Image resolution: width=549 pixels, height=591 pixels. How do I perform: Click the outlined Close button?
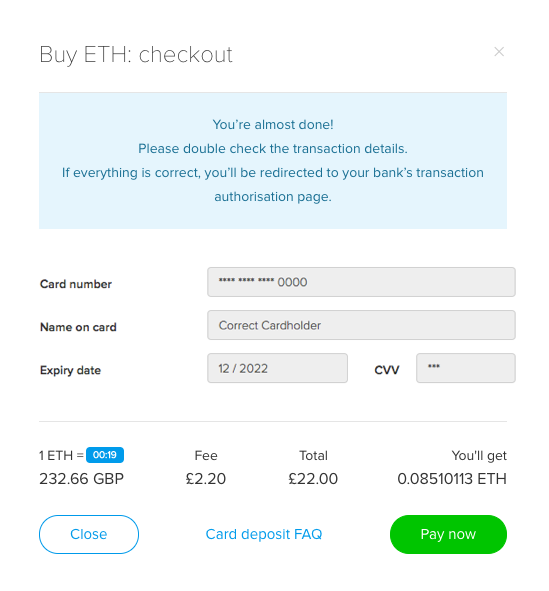click(89, 534)
